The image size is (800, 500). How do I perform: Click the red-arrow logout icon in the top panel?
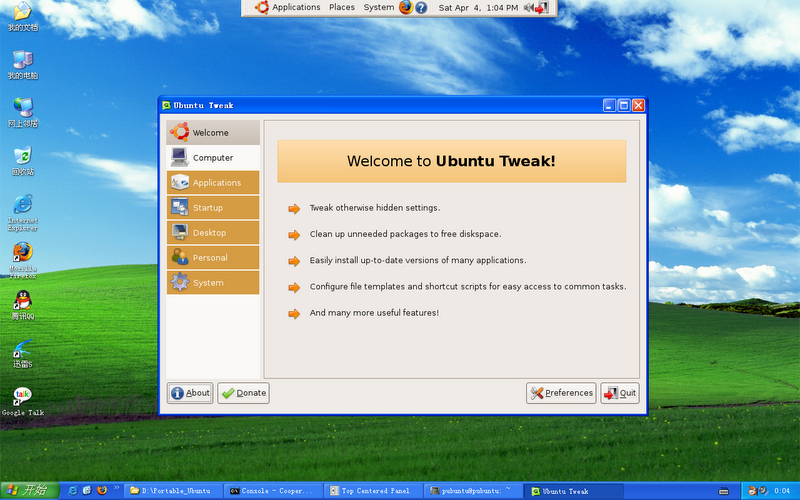click(x=541, y=8)
